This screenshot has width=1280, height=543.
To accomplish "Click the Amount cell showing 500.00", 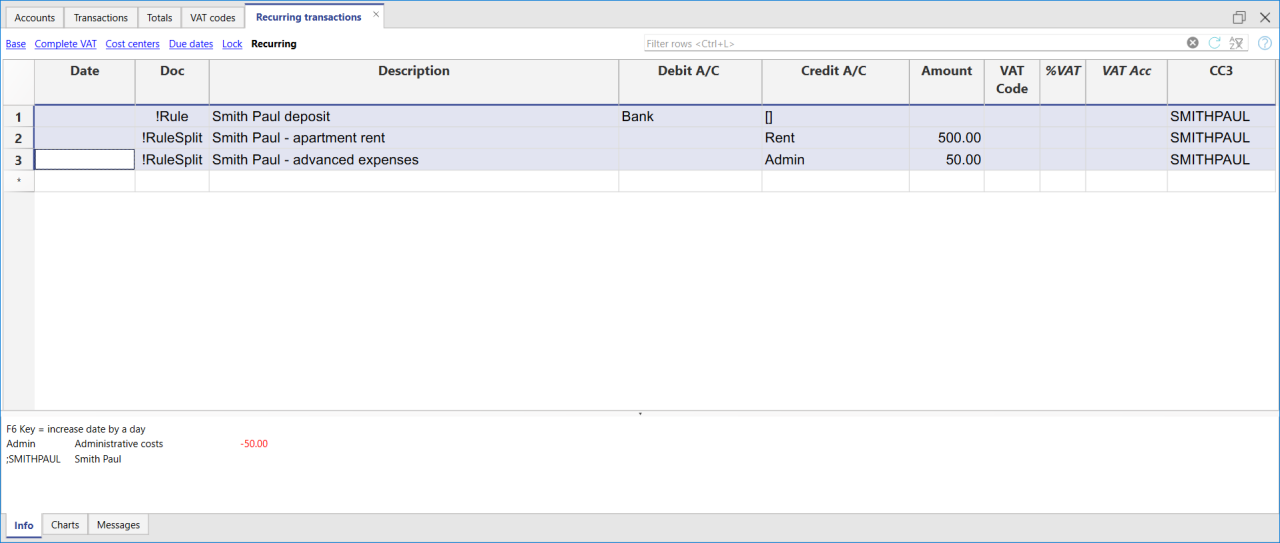I will pyautogui.click(x=946, y=138).
